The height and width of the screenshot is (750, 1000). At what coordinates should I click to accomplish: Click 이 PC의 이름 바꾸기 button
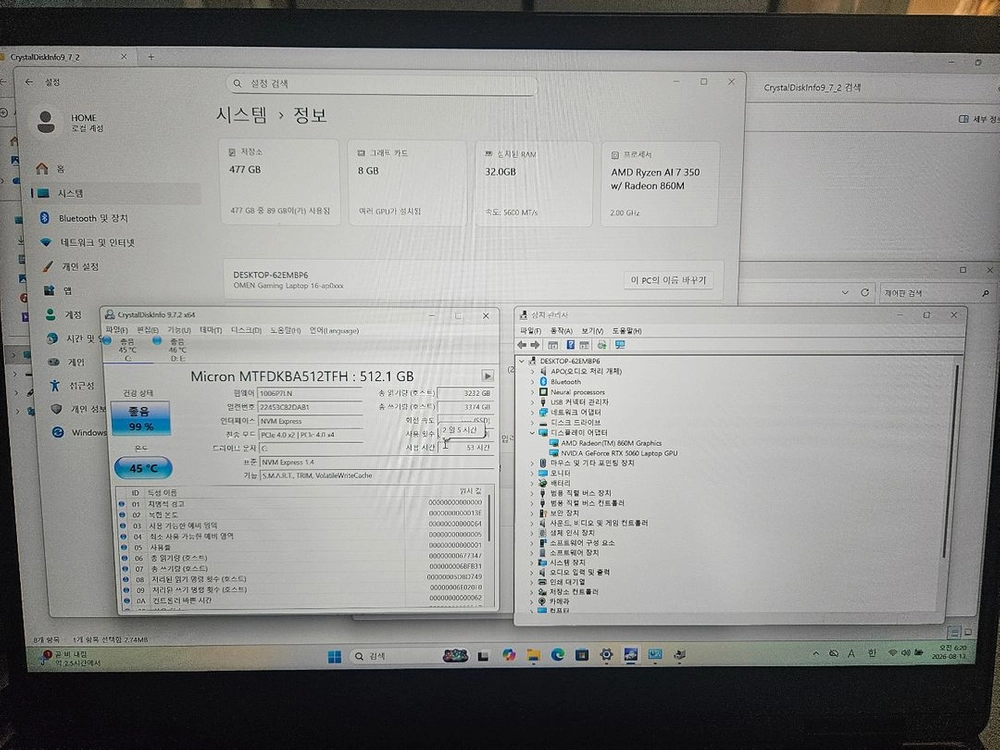tap(668, 280)
